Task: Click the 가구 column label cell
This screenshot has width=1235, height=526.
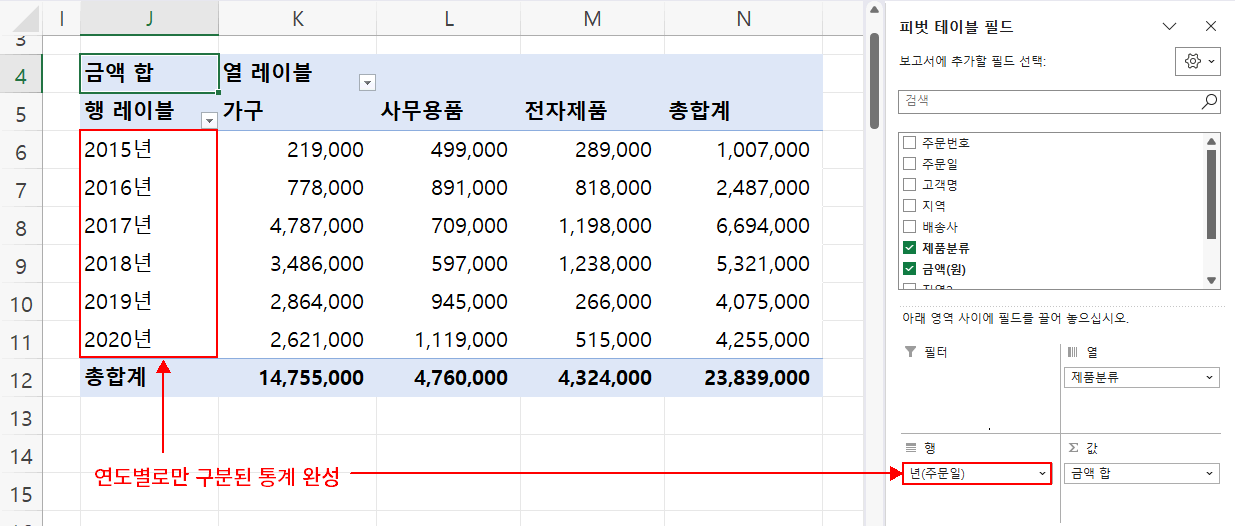Action: [x=297, y=111]
